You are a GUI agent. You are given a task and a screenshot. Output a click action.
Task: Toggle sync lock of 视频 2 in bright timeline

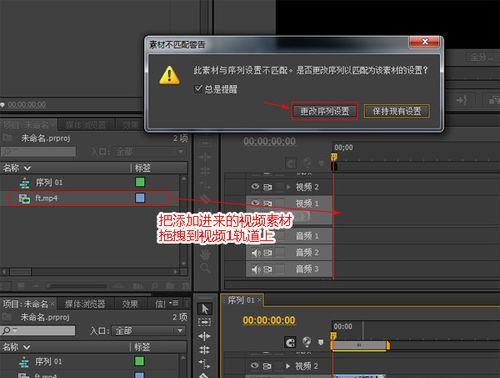pos(267,366)
